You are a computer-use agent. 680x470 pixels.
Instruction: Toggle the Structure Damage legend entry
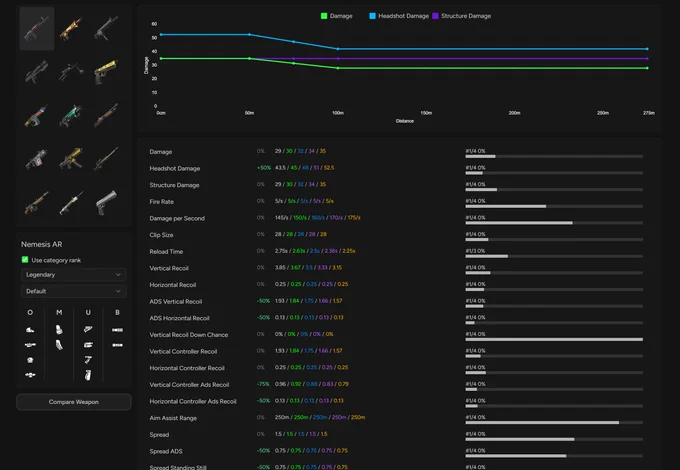click(461, 16)
